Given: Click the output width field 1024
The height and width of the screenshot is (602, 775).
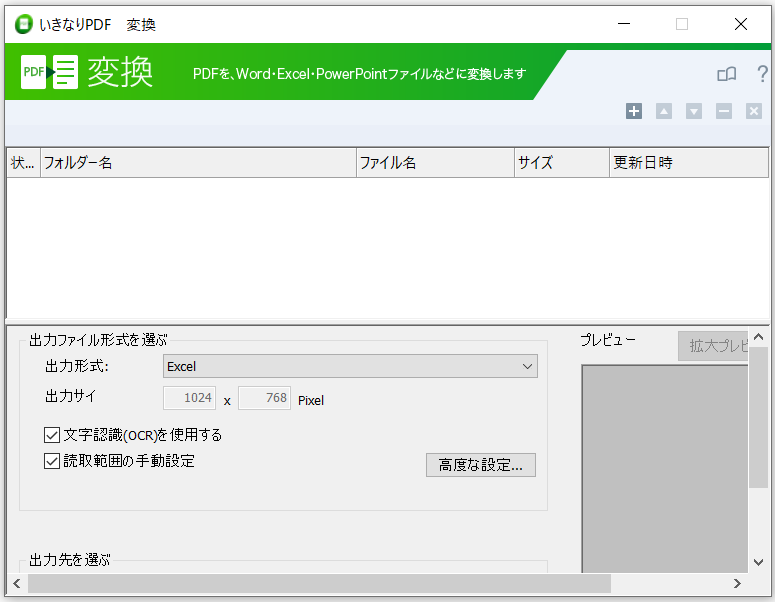Looking at the screenshot, I should point(189,398).
